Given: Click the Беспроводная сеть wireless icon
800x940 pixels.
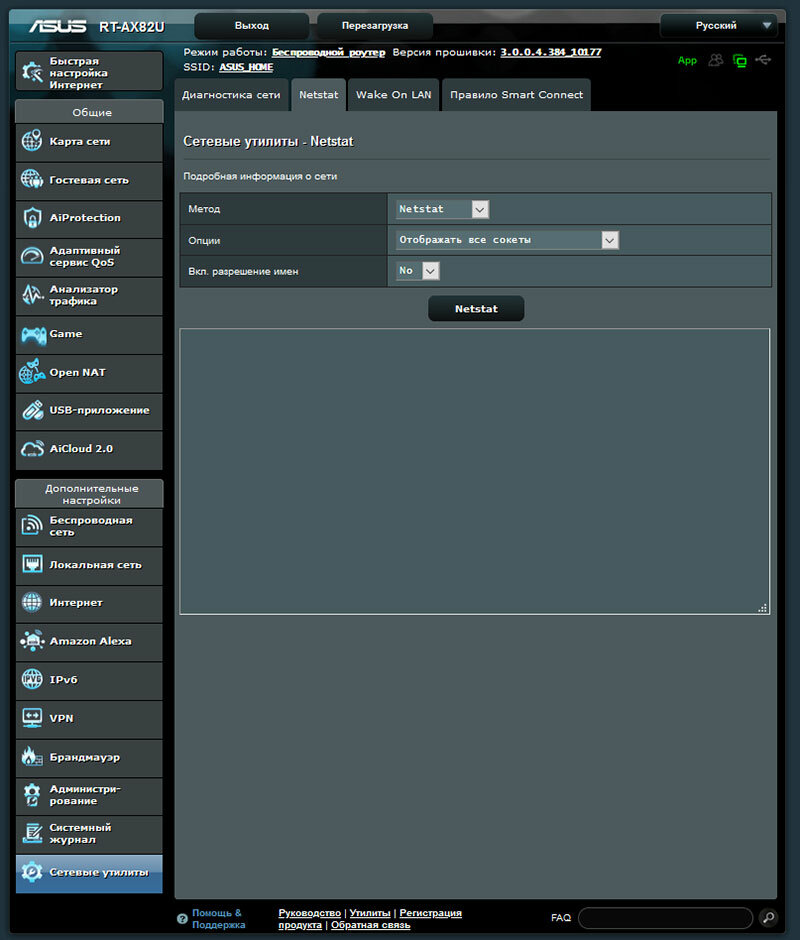Looking at the screenshot, I should 32,526.
